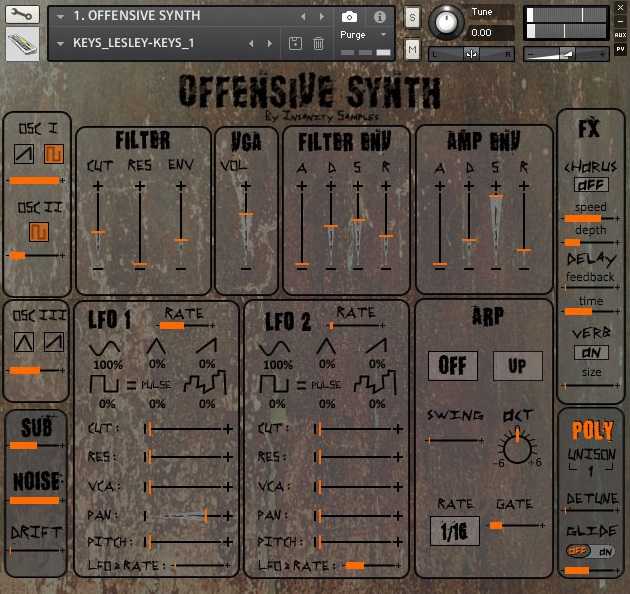Click LFO 2 sine wave icon

pos(274,347)
